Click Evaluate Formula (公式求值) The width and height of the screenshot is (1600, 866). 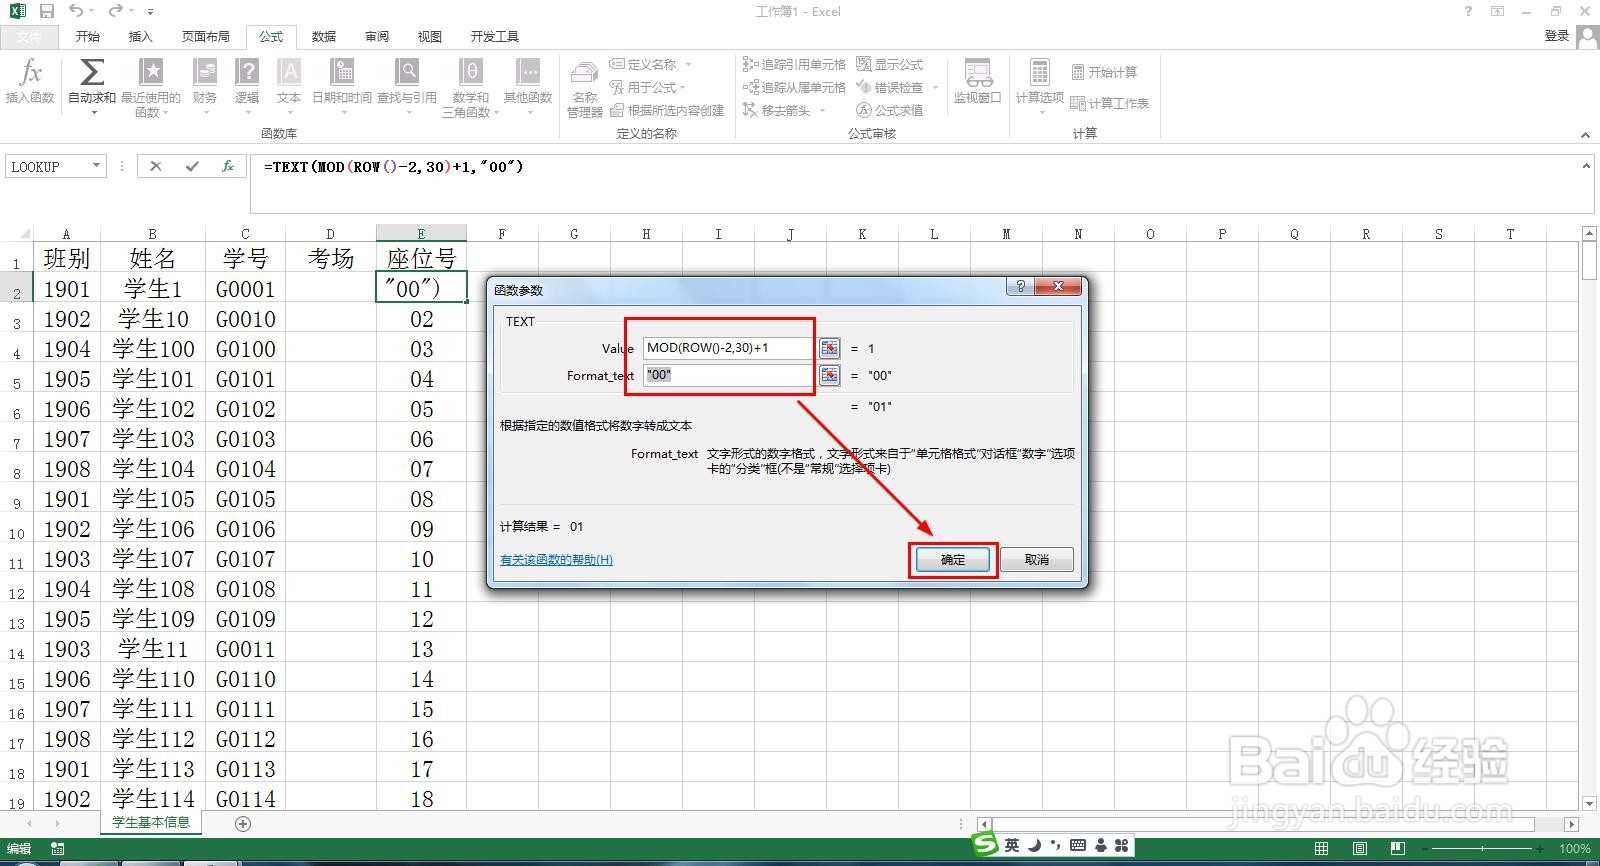(889, 110)
